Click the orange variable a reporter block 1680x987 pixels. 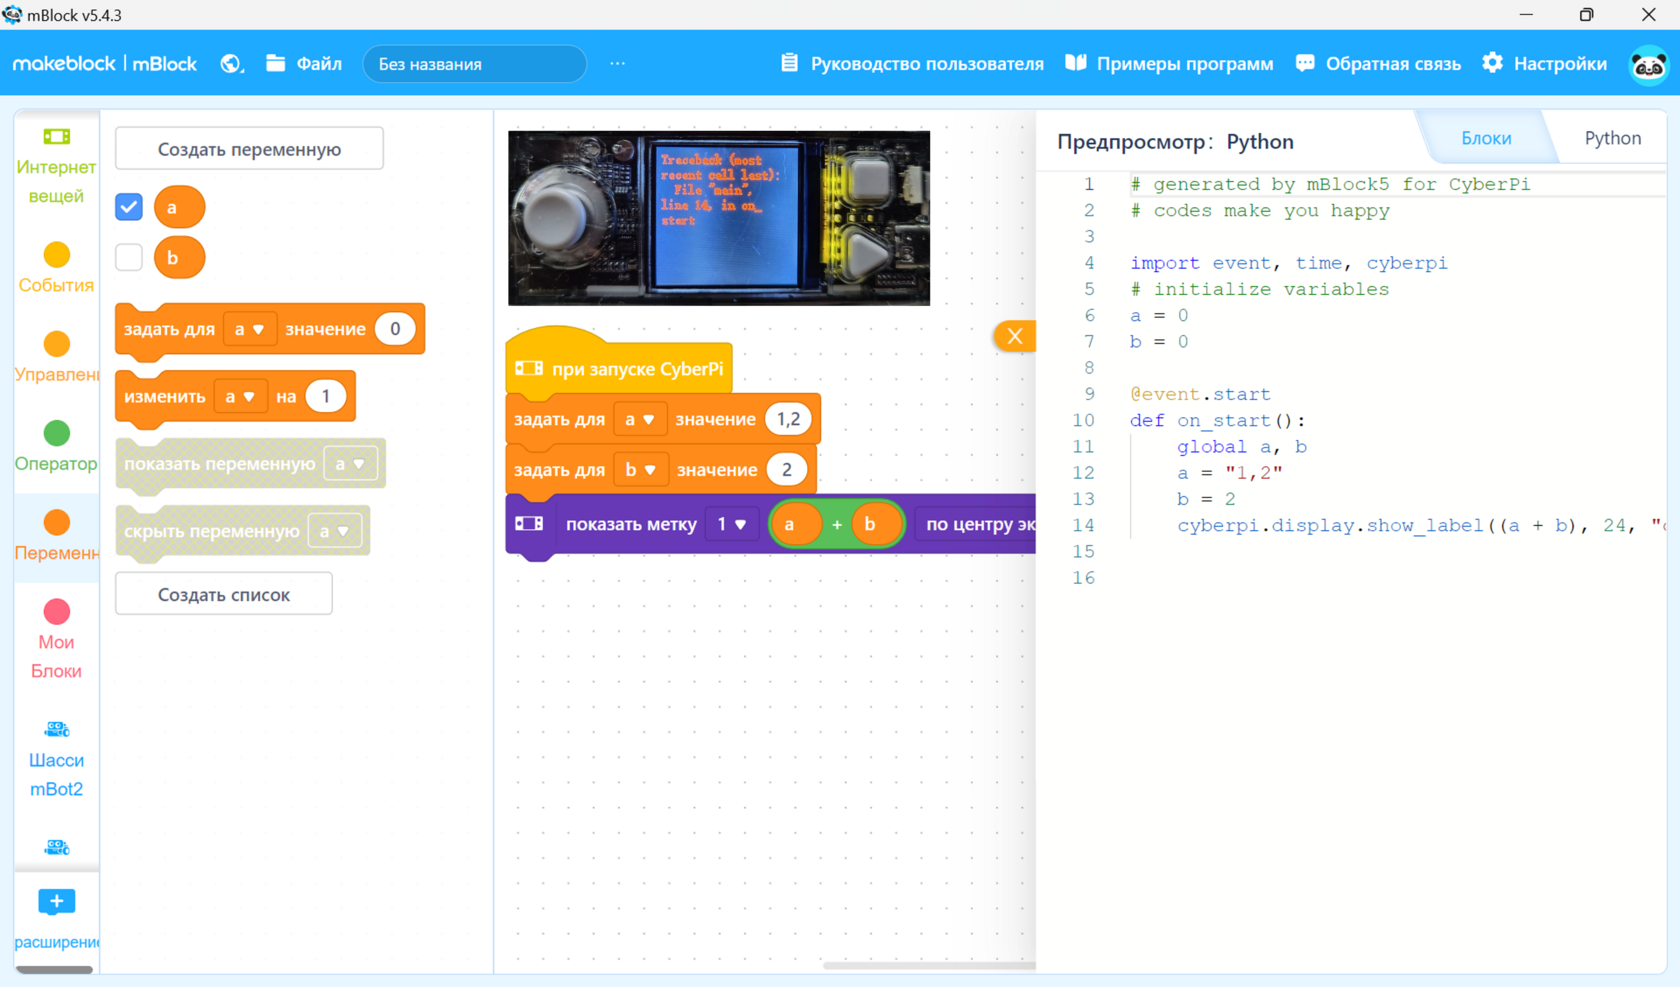pos(179,207)
